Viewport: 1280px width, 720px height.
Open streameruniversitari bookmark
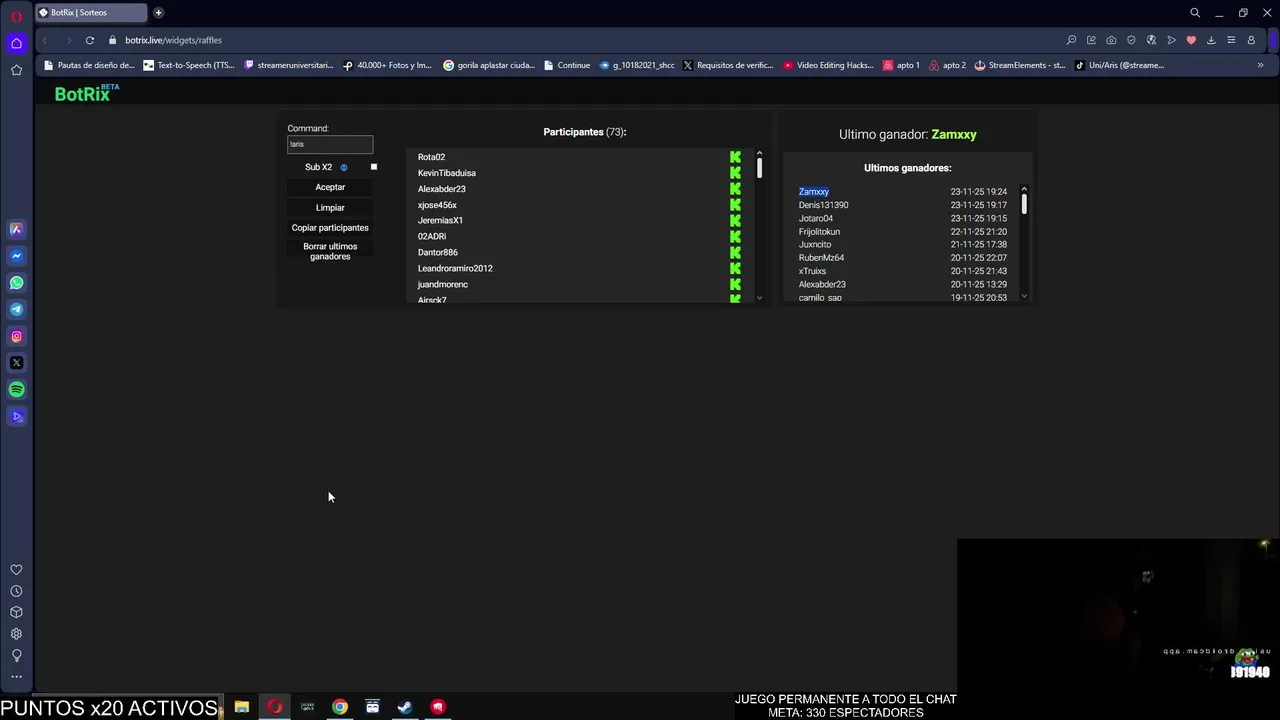tap(289, 65)
